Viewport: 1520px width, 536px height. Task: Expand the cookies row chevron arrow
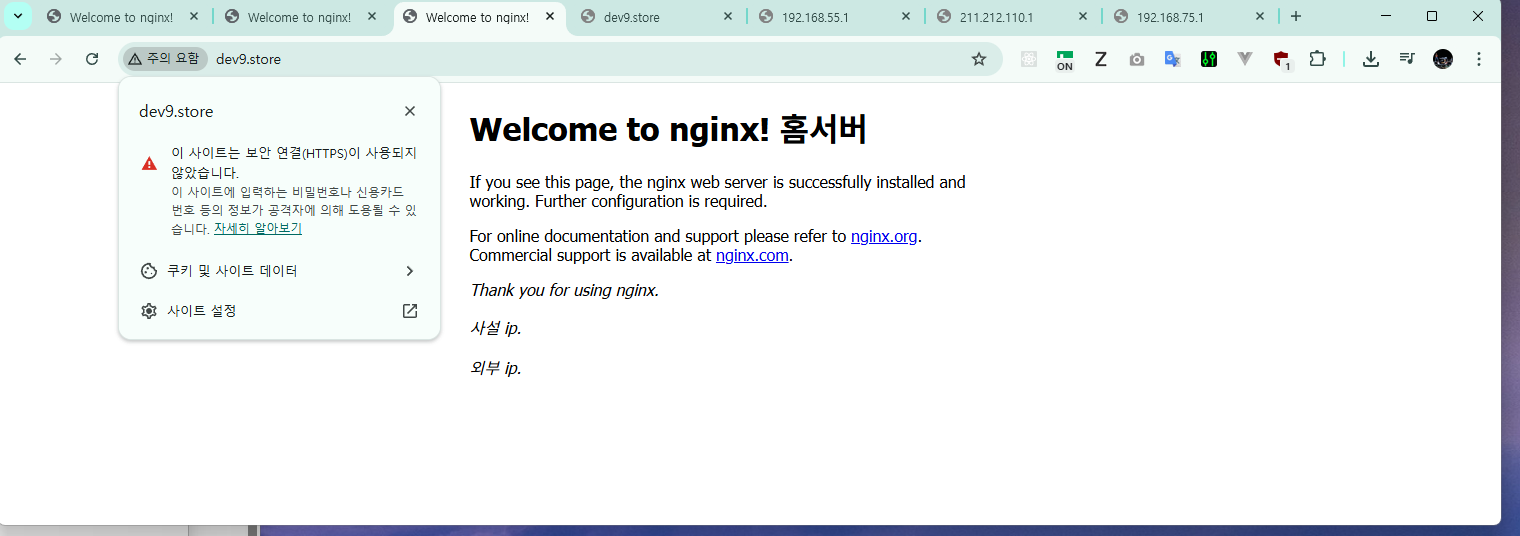[x=410, y=271]
